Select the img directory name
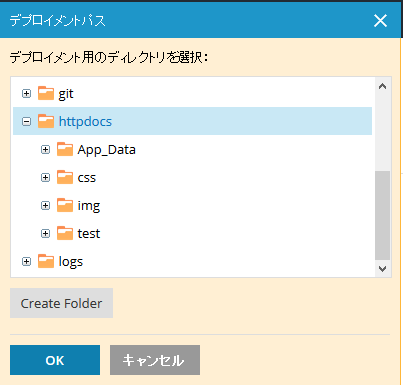The height and width of the screenshot is (385, 403). tap(89, 206)
